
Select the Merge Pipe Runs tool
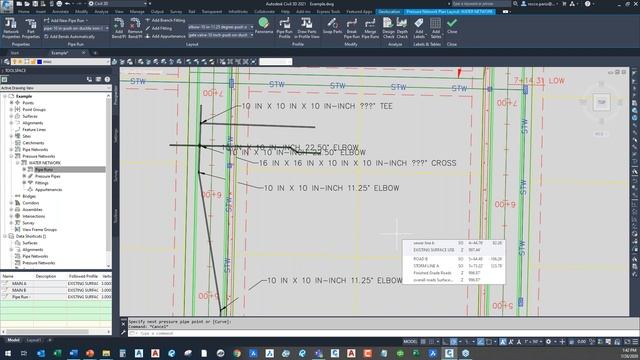(x=370, y=28)
